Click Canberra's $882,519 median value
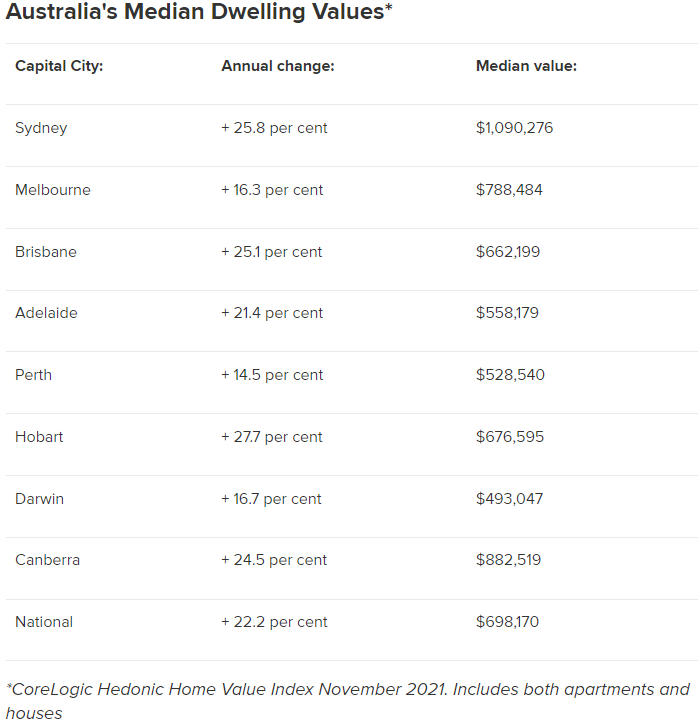700x720 pixels. pyautogui.click(x=508, y=560)
